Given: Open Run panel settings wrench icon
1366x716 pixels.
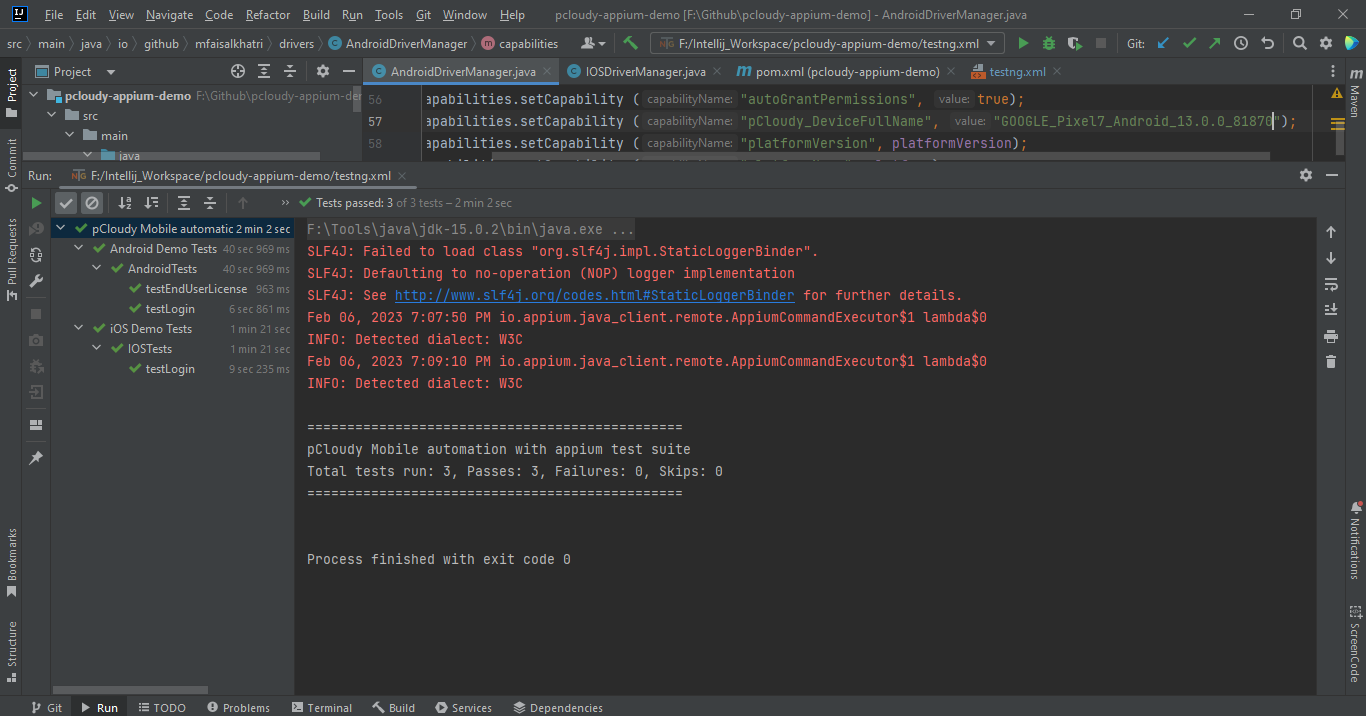Looking at the screenshot, I should coord(37,281).
